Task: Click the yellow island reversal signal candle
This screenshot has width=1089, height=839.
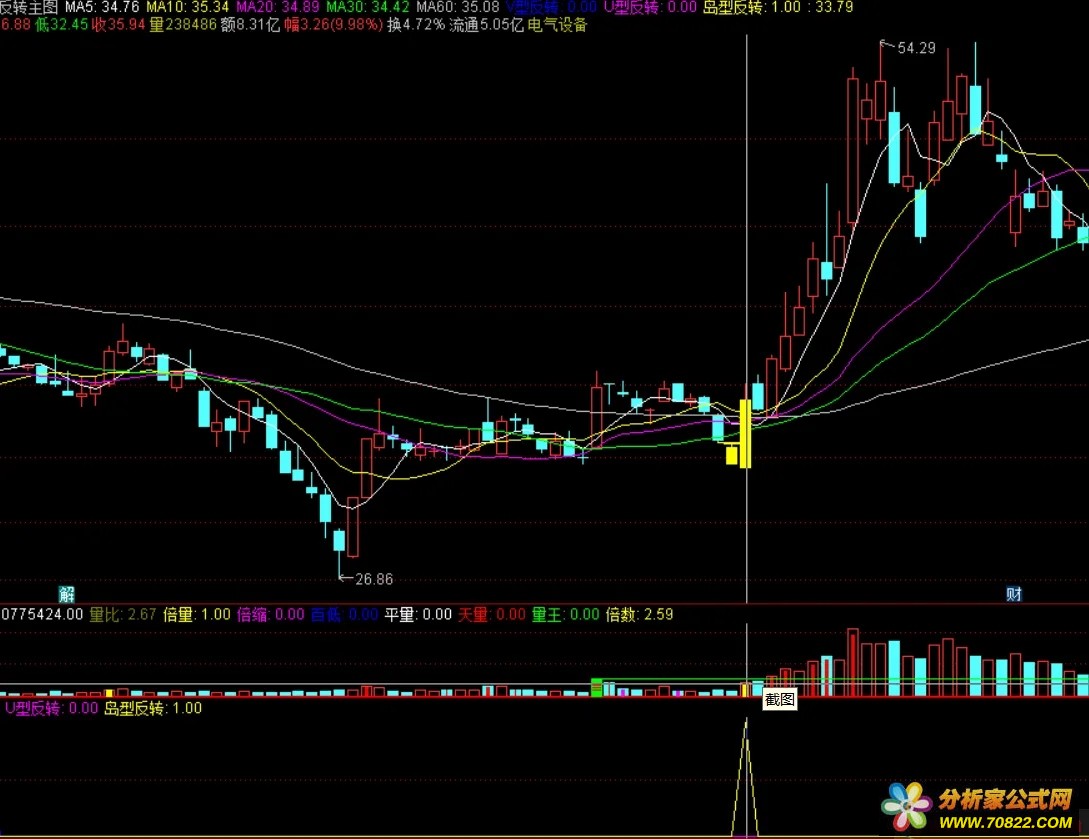Action: click(x=745, y=433)
